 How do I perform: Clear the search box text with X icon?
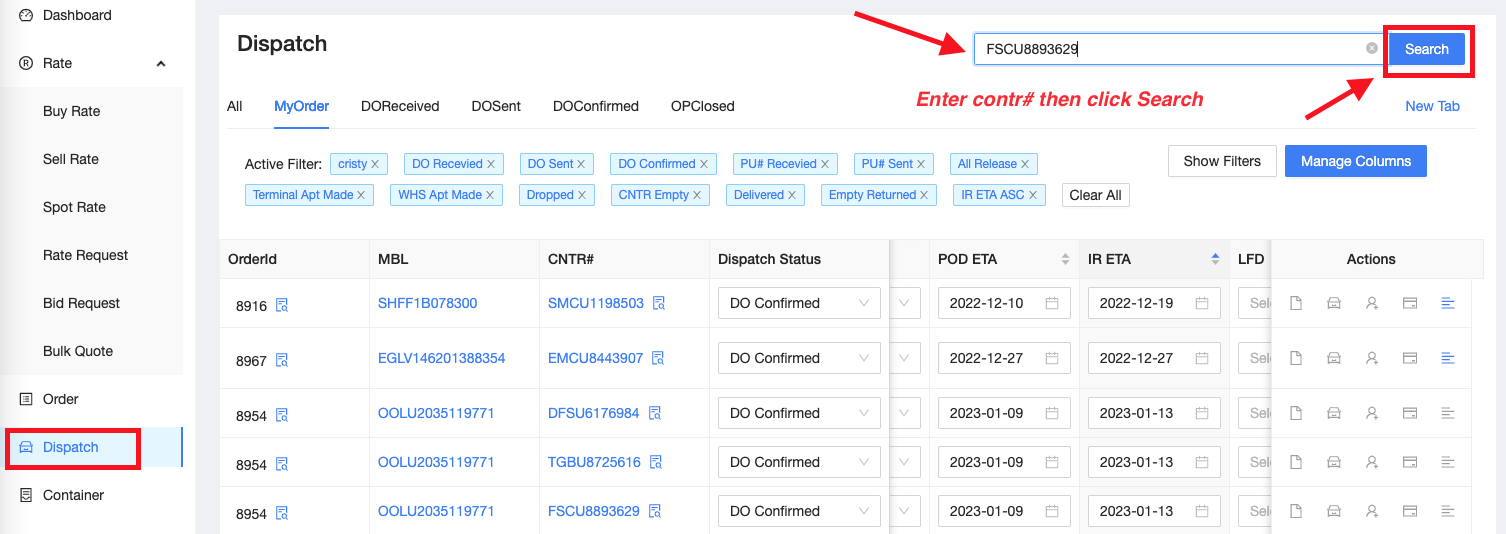pos(1372,48)
